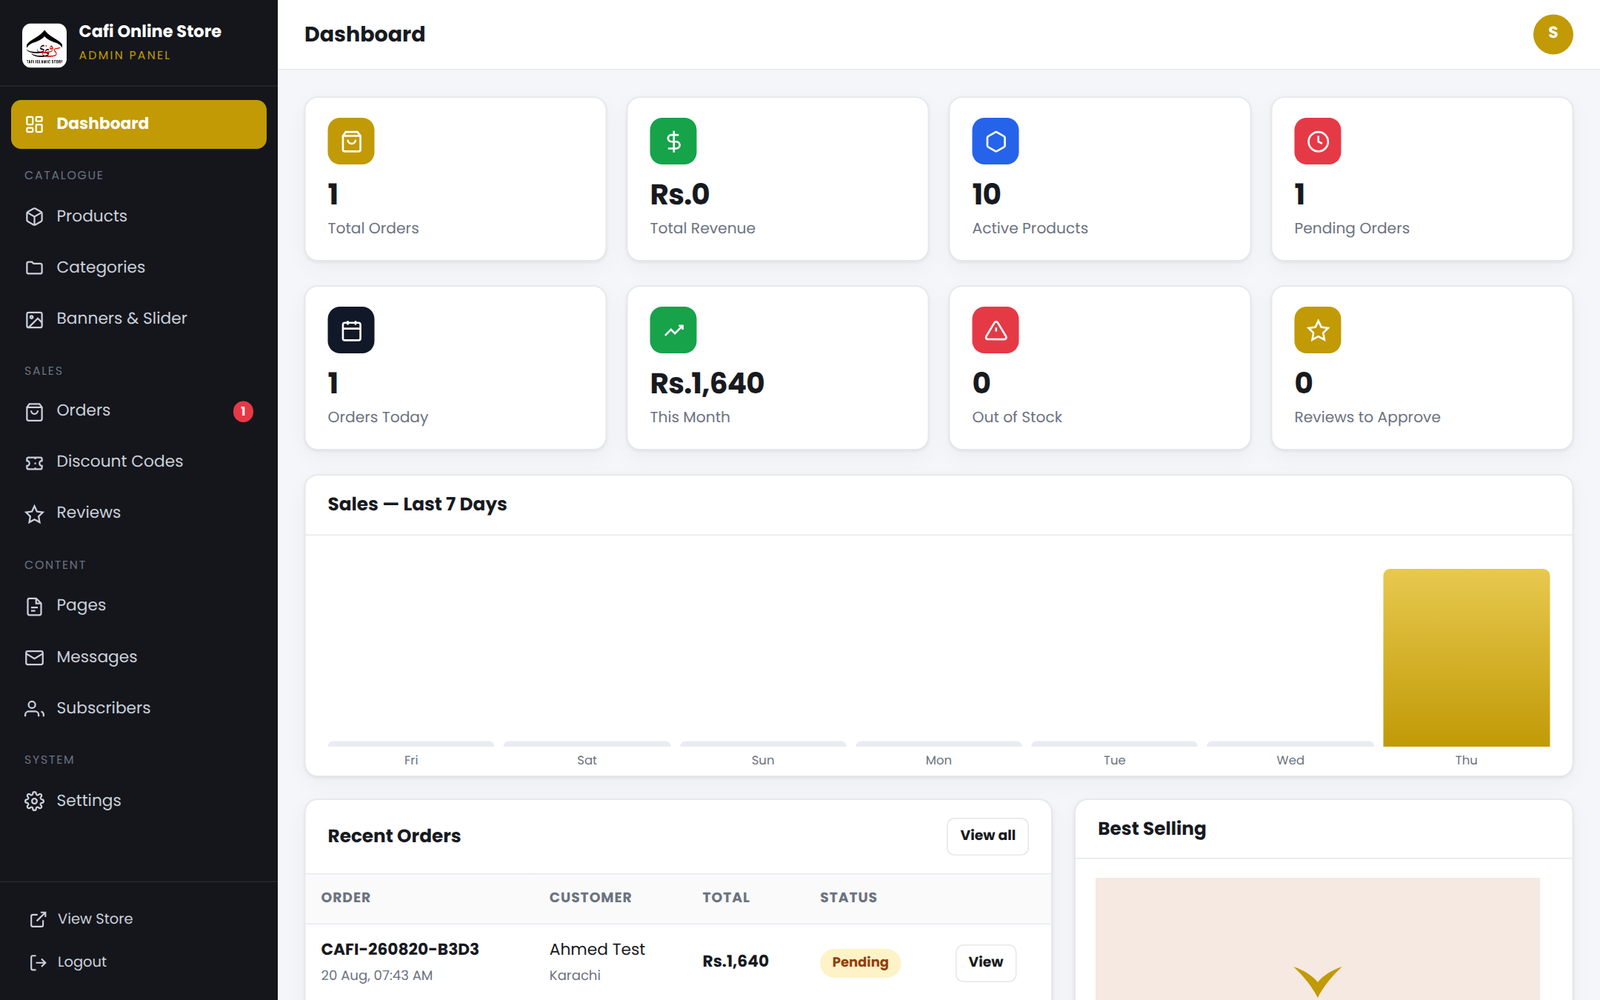This screenshot has width=1600, height=1000.
Task: Click the Sales — Last 7 Days heading
Action: click(x=417, y=504)
